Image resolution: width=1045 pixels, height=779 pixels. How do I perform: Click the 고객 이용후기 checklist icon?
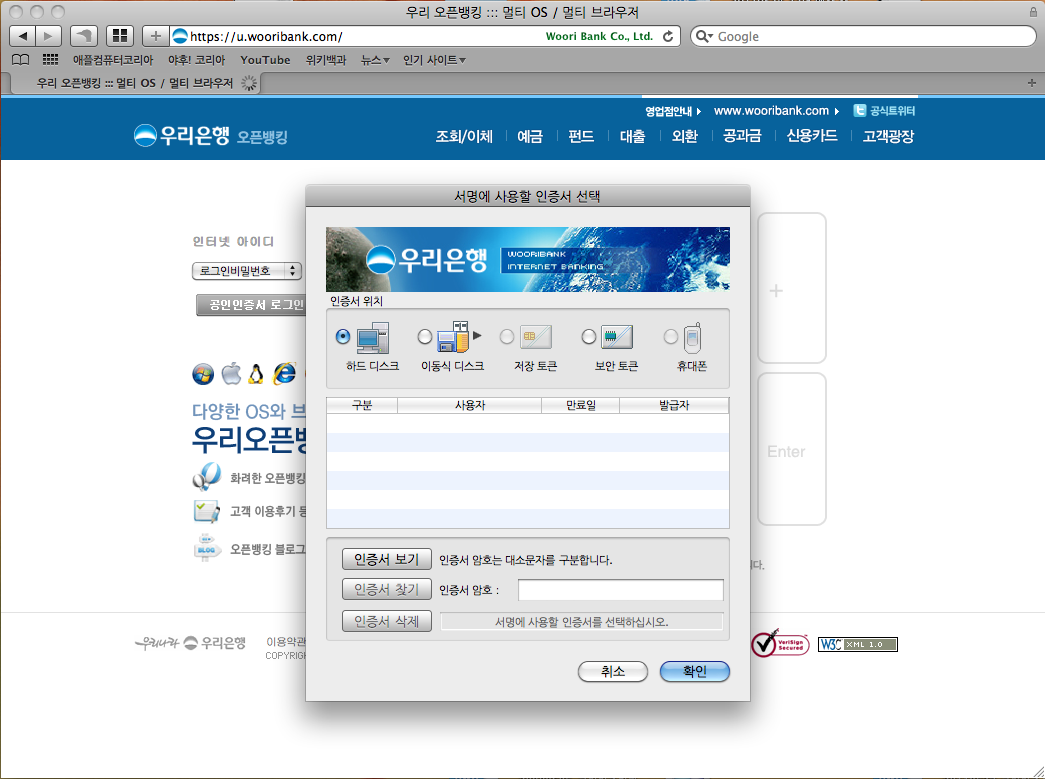[x=206, y=511]
